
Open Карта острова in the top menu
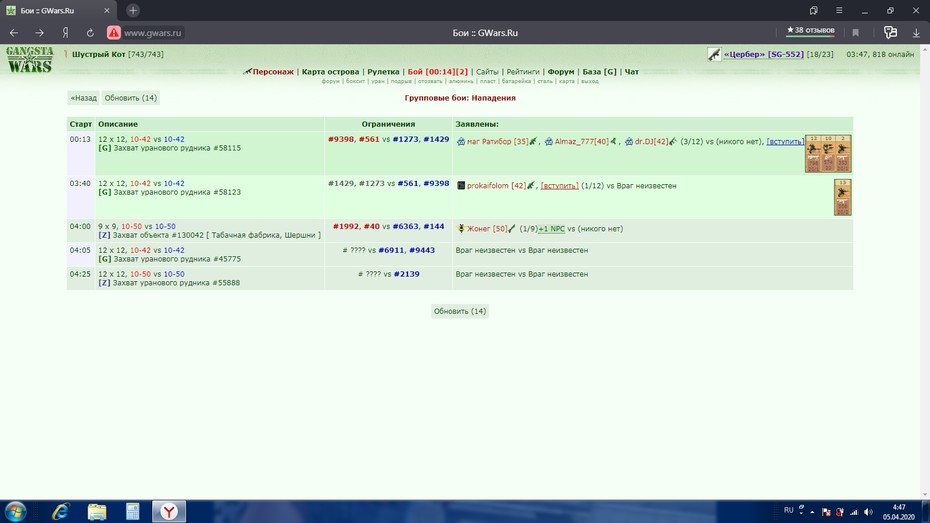click(330, 72)
